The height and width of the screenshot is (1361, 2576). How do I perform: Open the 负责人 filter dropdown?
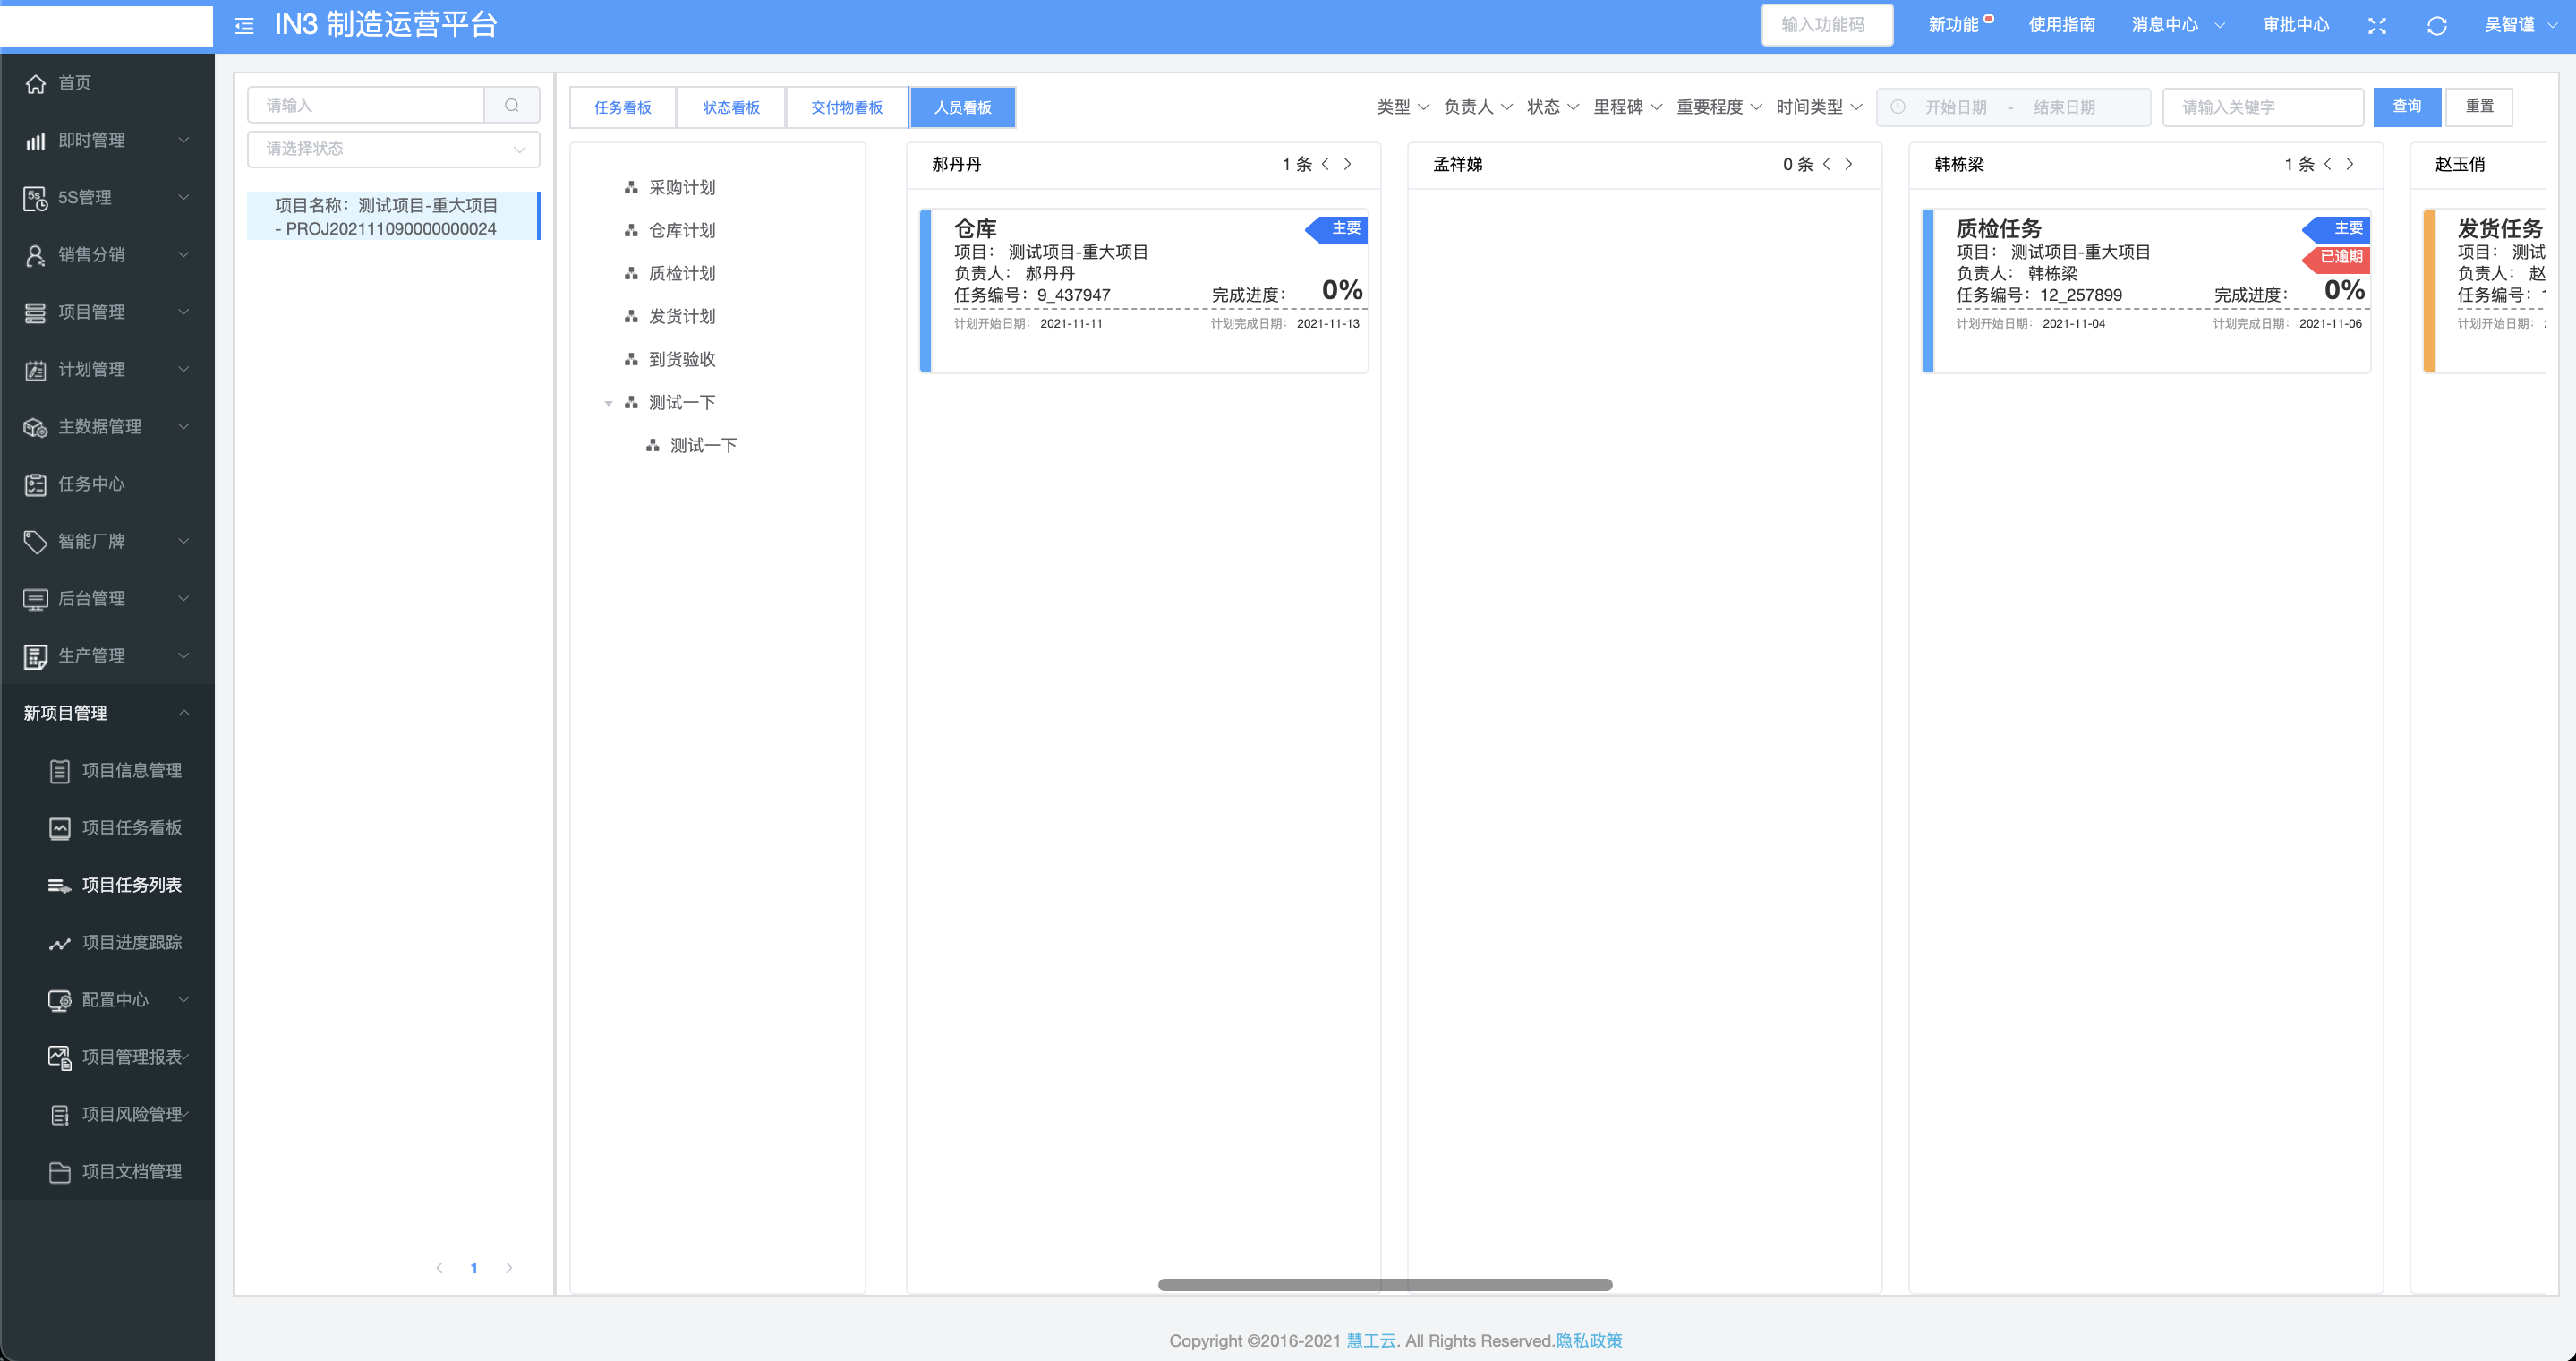coord(1477,107)
